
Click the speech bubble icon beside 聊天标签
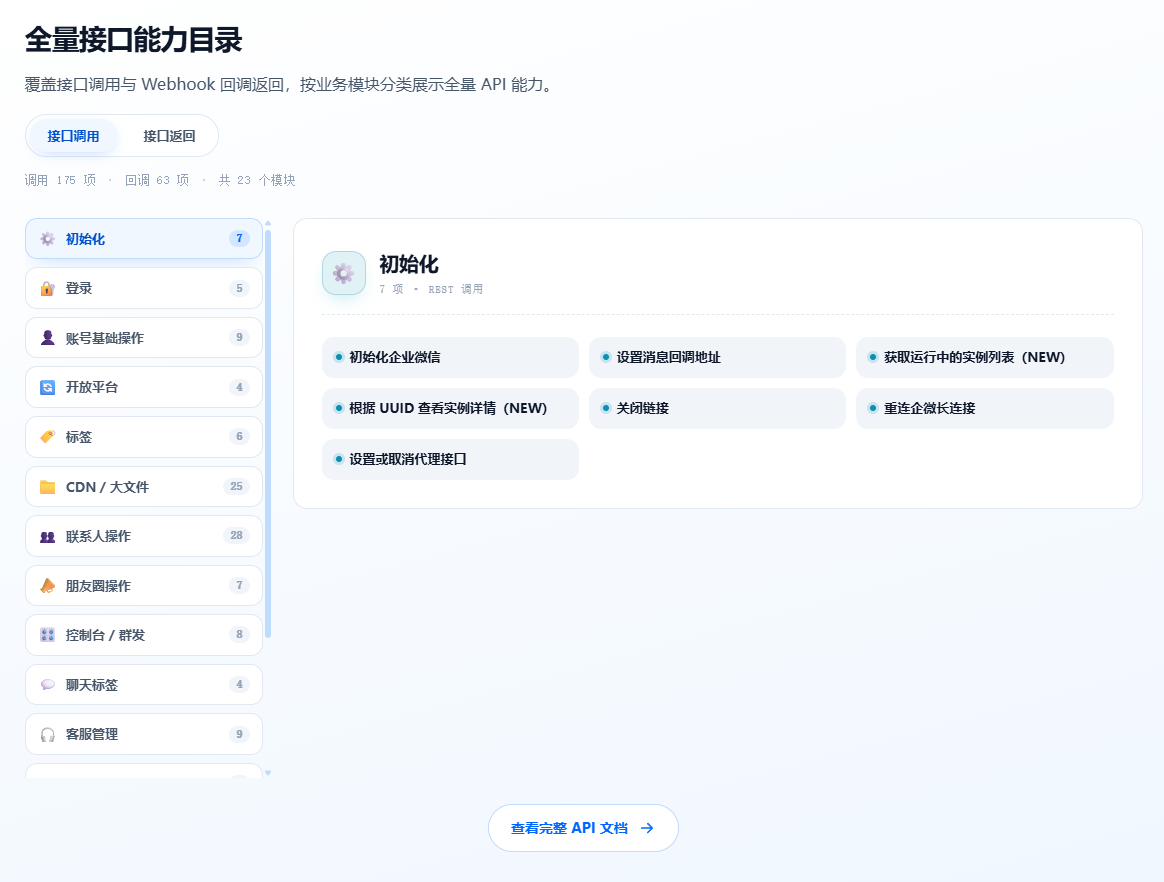(48, 685)
